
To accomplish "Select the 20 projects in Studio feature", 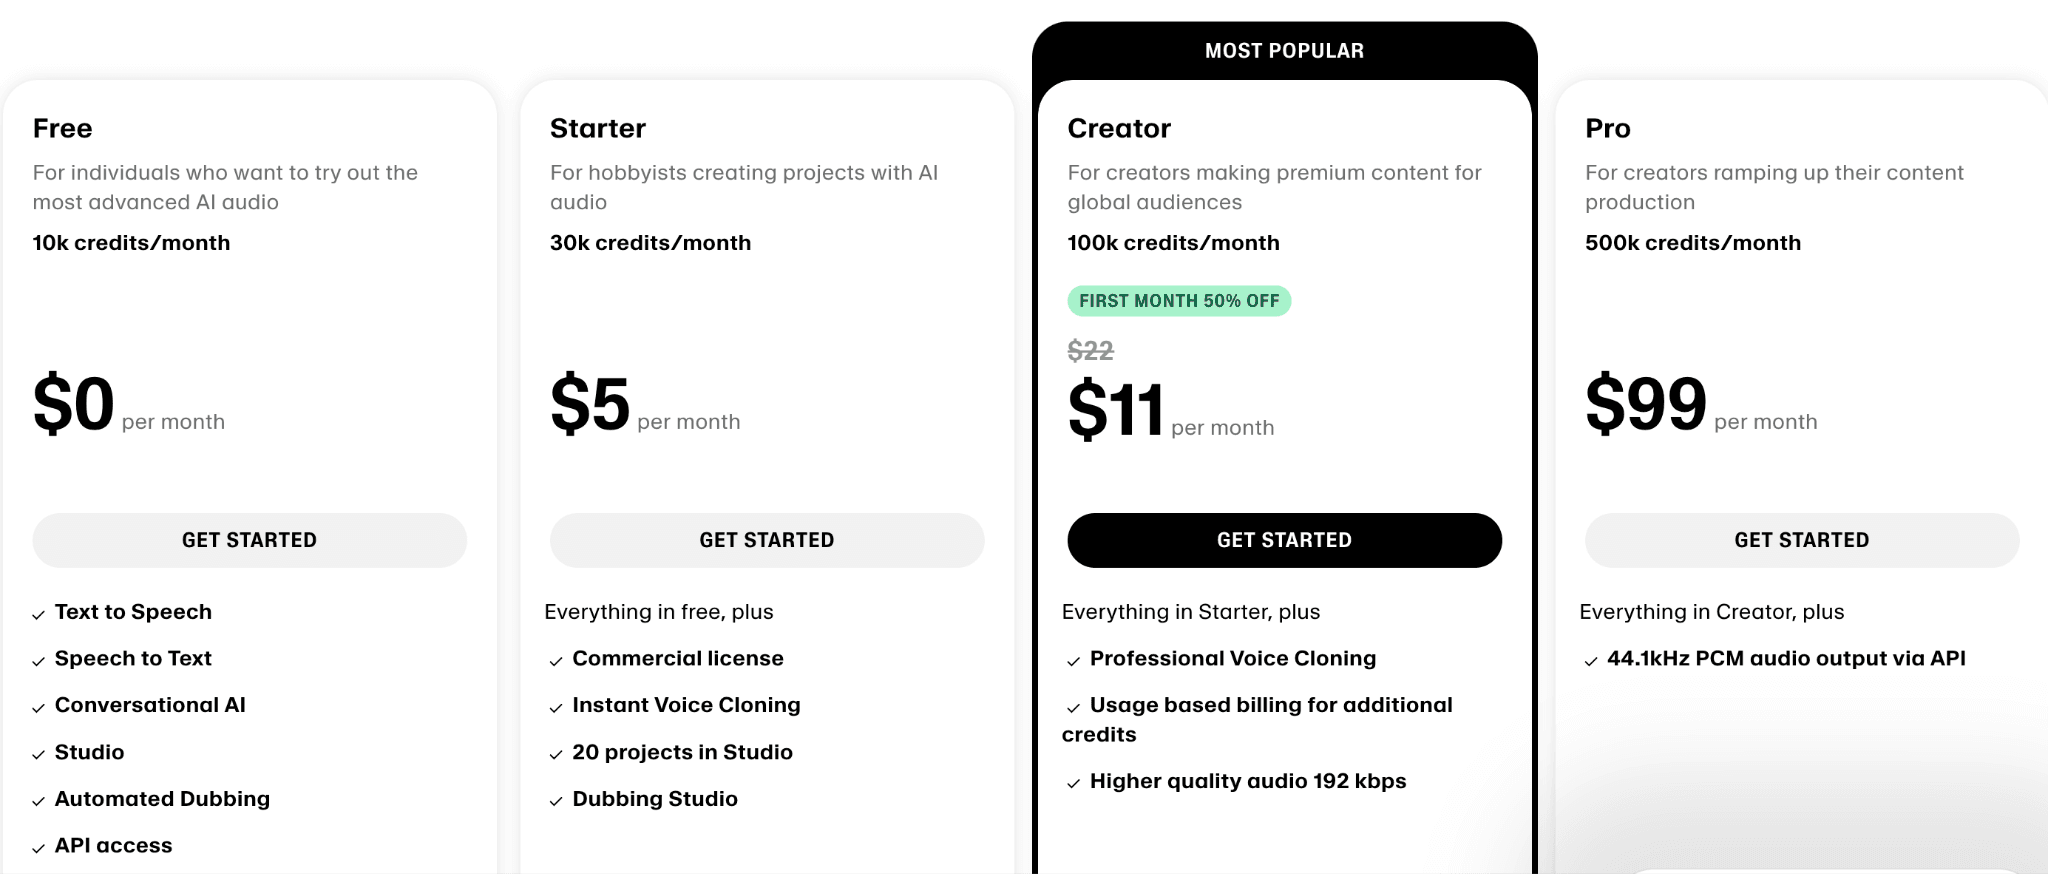I will 681,753.
